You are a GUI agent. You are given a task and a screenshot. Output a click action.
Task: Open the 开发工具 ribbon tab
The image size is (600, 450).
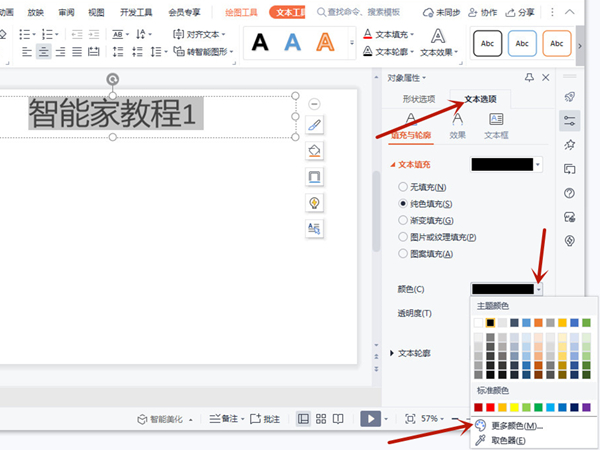(136, 12)
